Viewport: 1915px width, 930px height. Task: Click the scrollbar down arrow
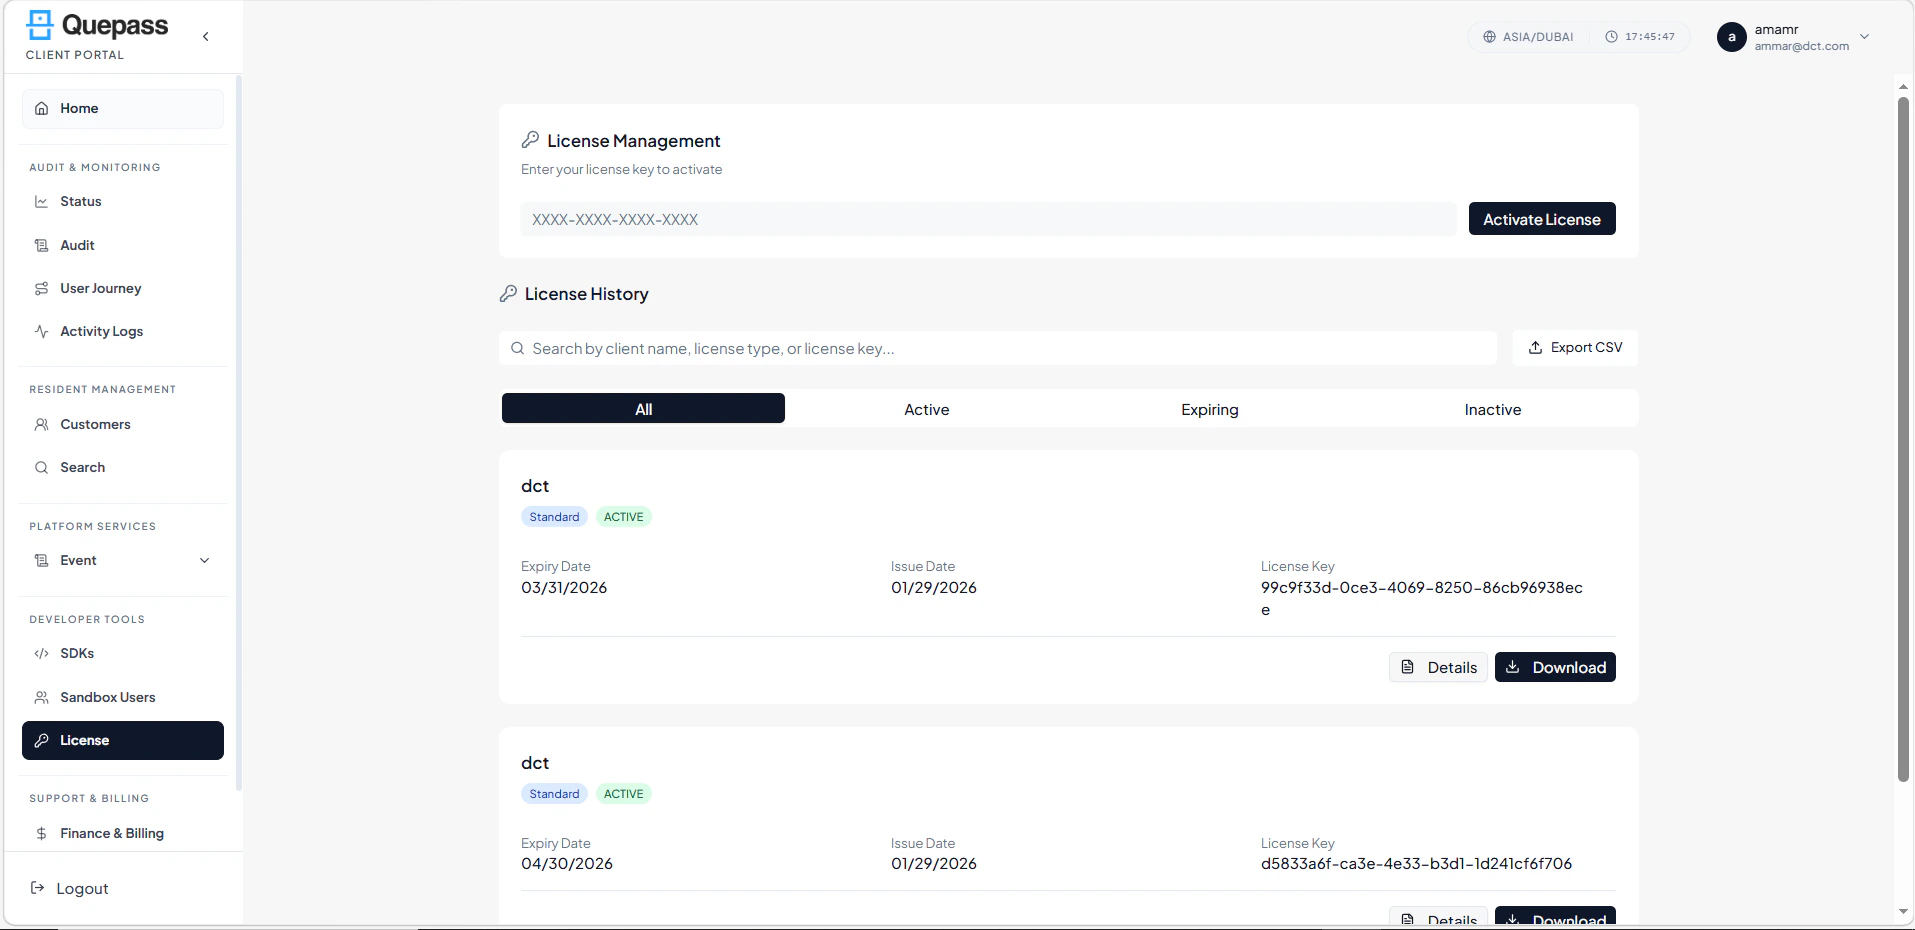pos(1903,912)
